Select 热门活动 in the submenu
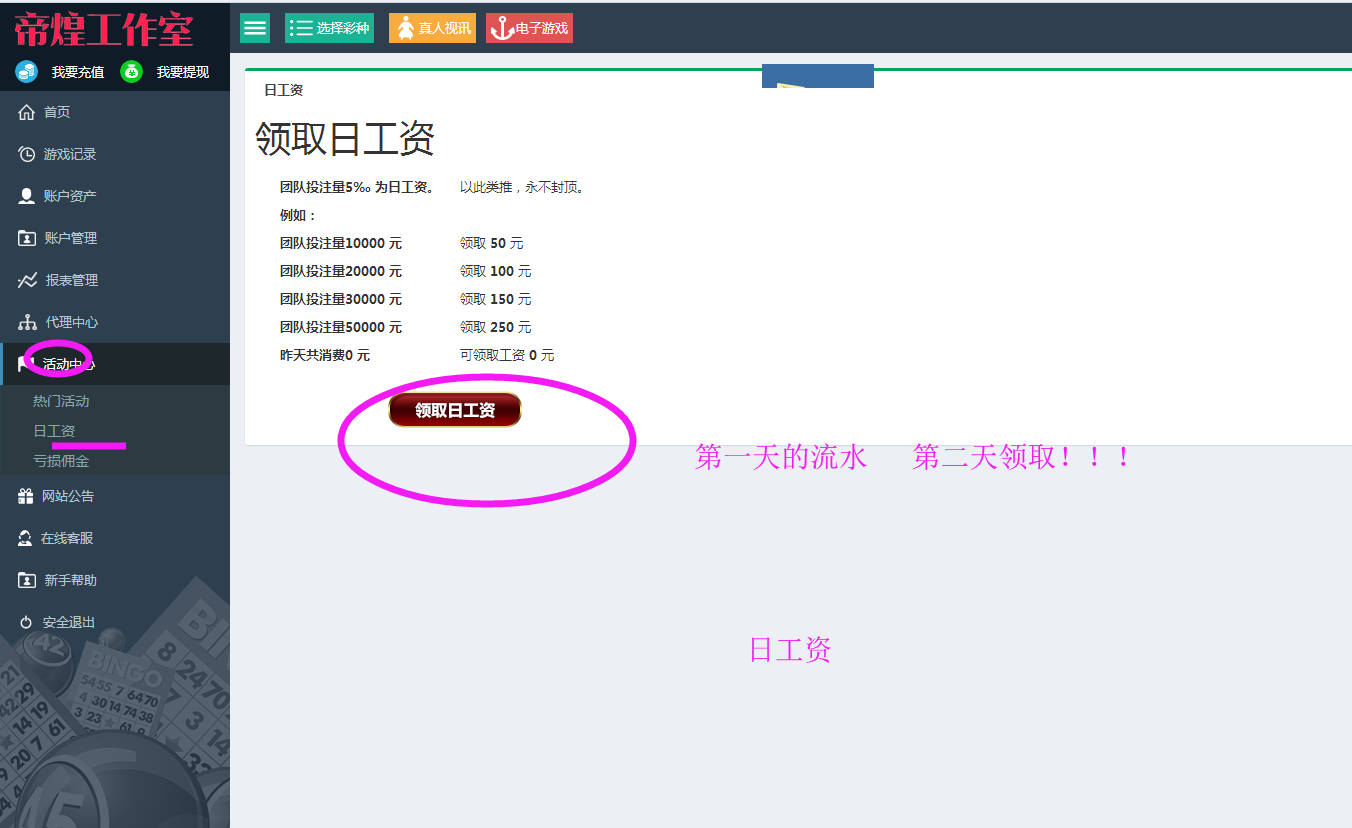Image resolution: width=1352 pixels, height=828 pixels. (61, 401)
